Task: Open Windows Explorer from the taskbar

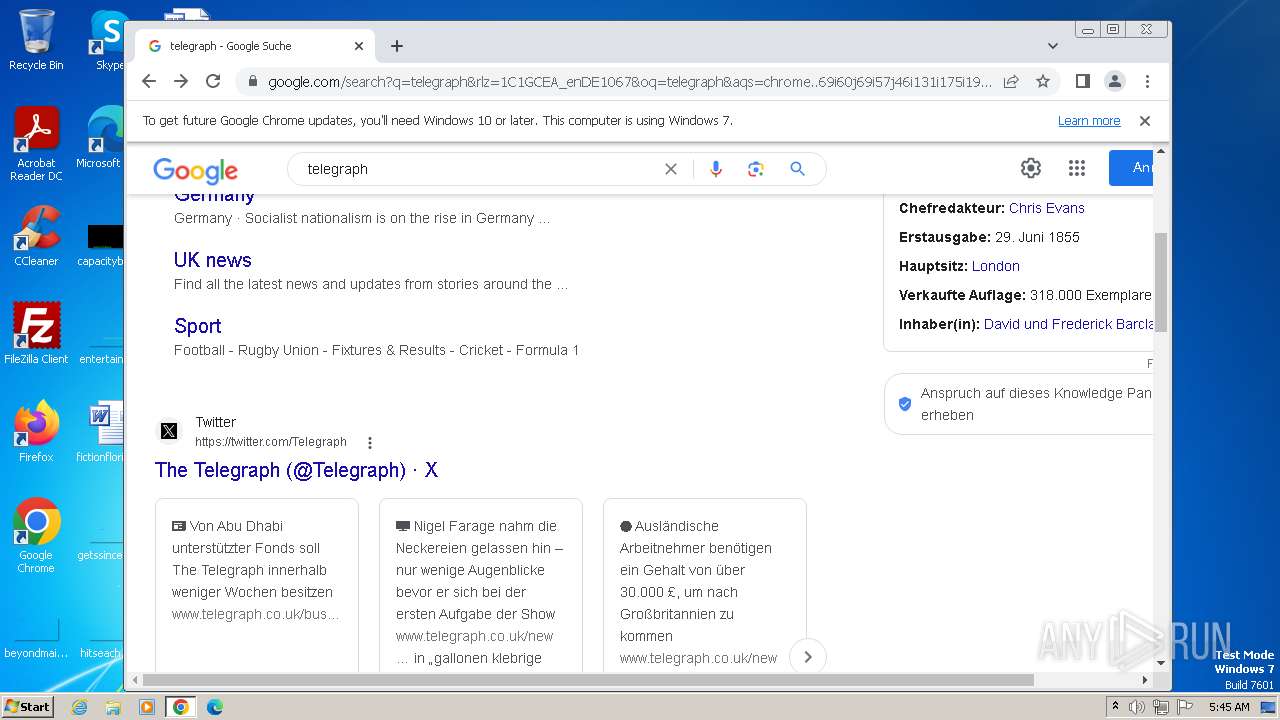Action: pyautogui.click(x=113, y=707)
